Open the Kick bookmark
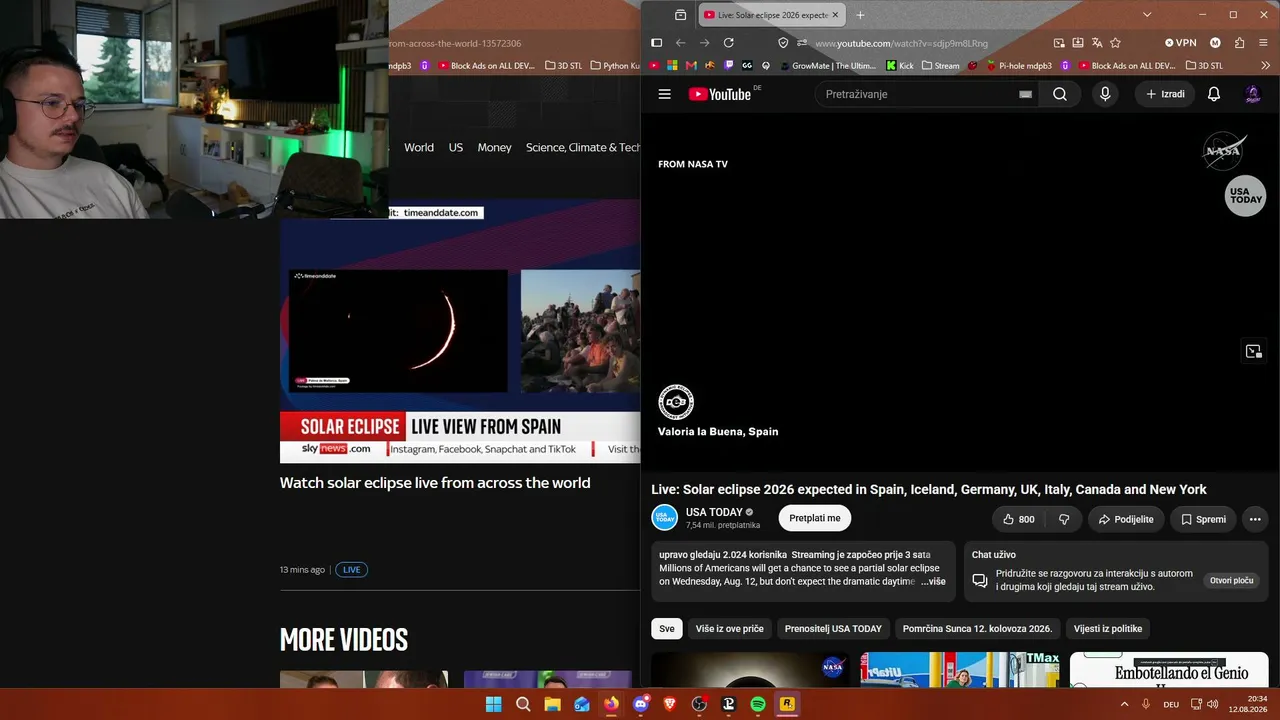 pos(900,66)
